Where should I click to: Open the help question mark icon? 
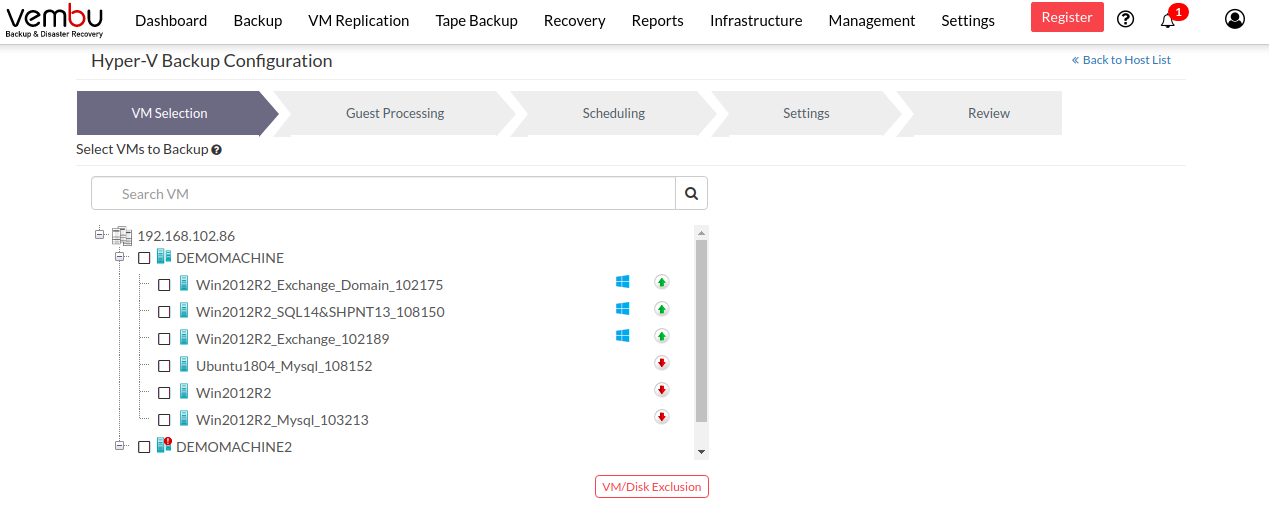click(x=1126, y=19)
